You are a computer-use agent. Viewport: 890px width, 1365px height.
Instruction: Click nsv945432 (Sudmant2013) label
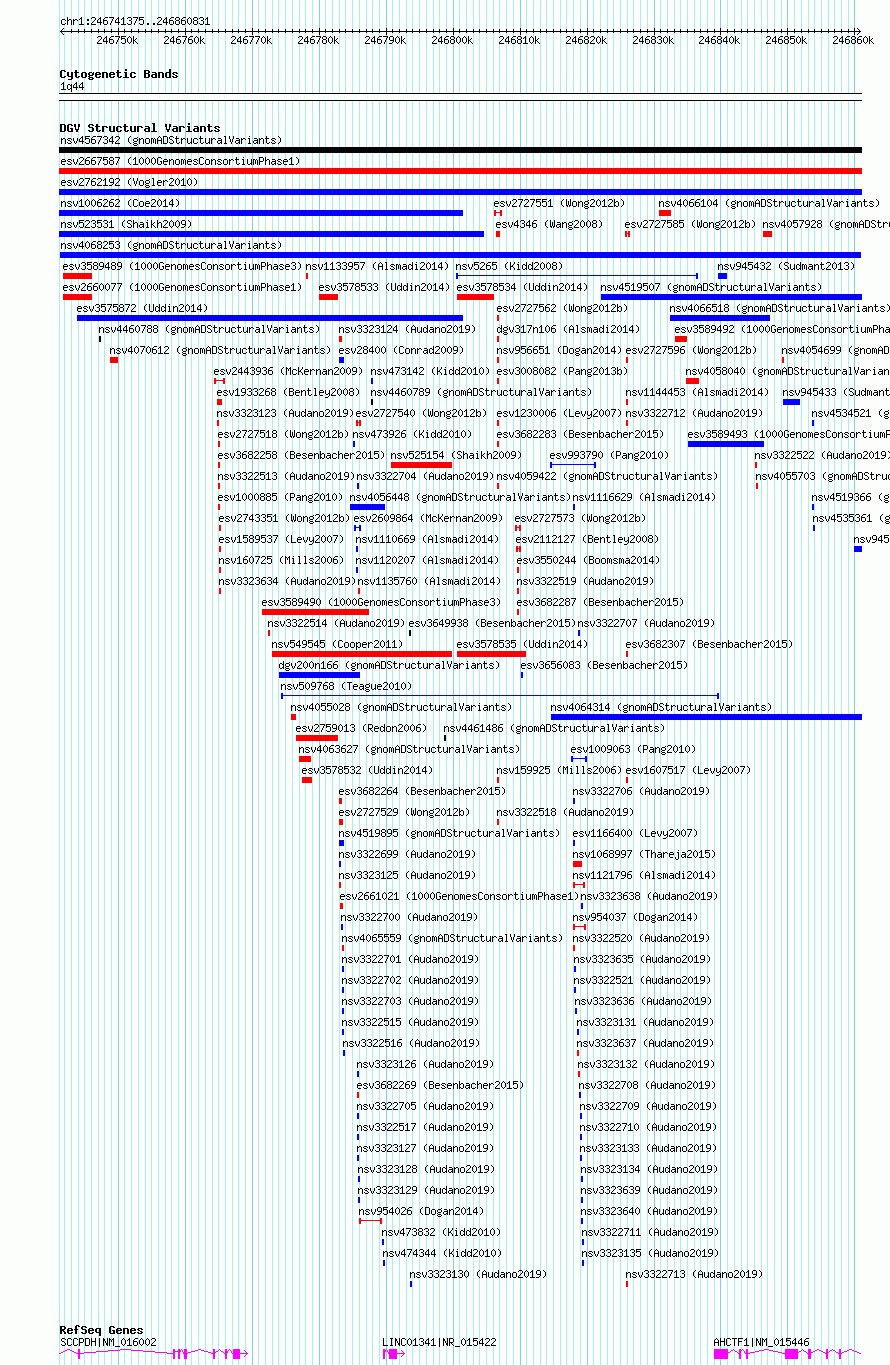(x=787, y=266)
